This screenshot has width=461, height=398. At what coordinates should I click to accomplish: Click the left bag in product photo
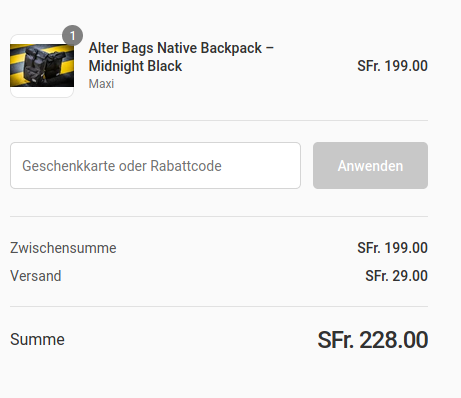coord(34,65)
